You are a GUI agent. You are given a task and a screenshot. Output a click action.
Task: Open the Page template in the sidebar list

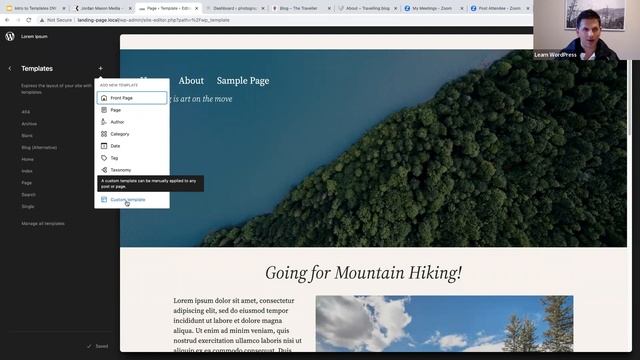coord(27,183)
